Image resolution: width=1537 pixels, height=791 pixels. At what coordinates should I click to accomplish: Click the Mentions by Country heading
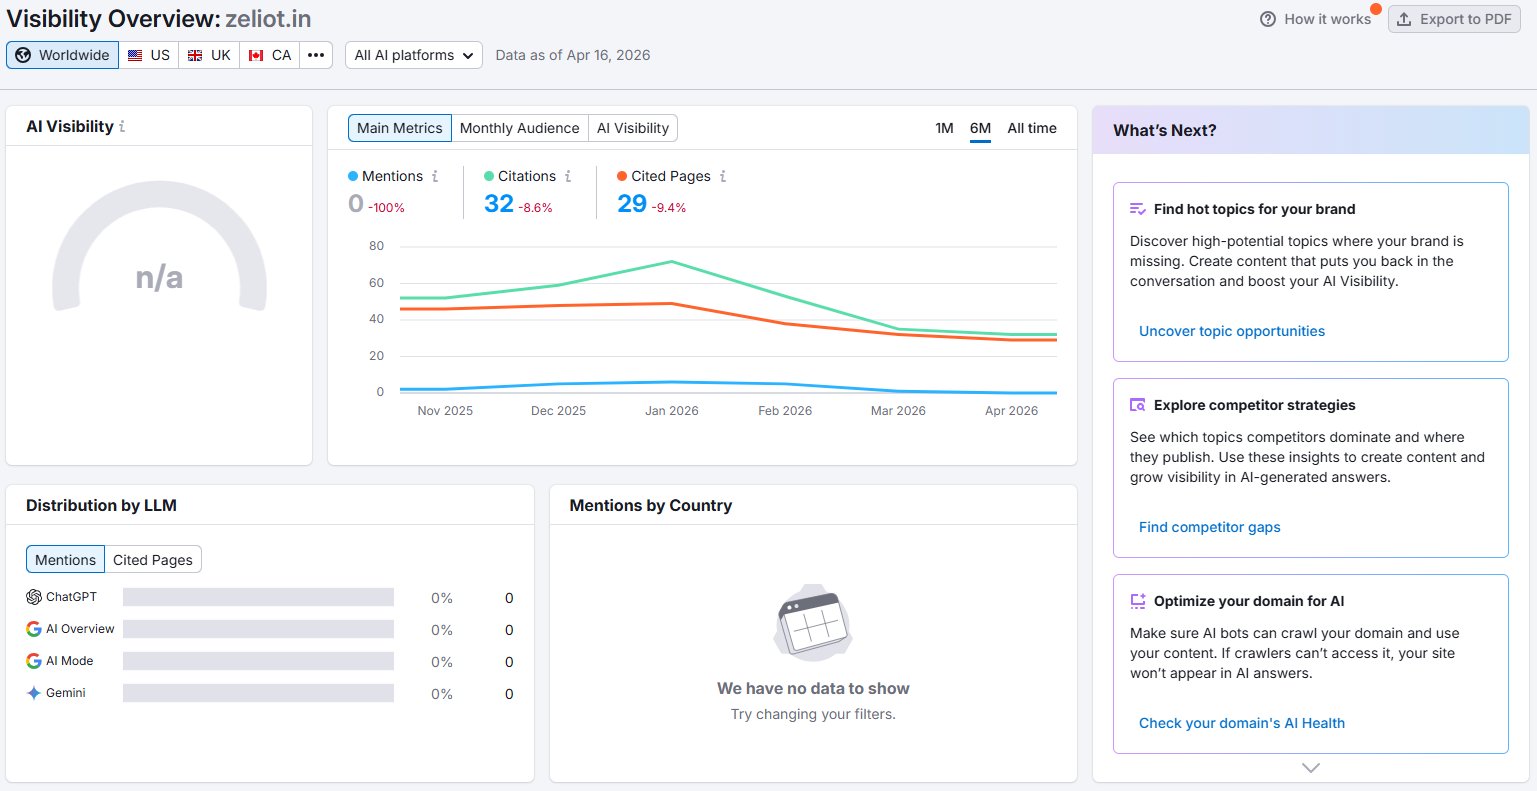651,506
